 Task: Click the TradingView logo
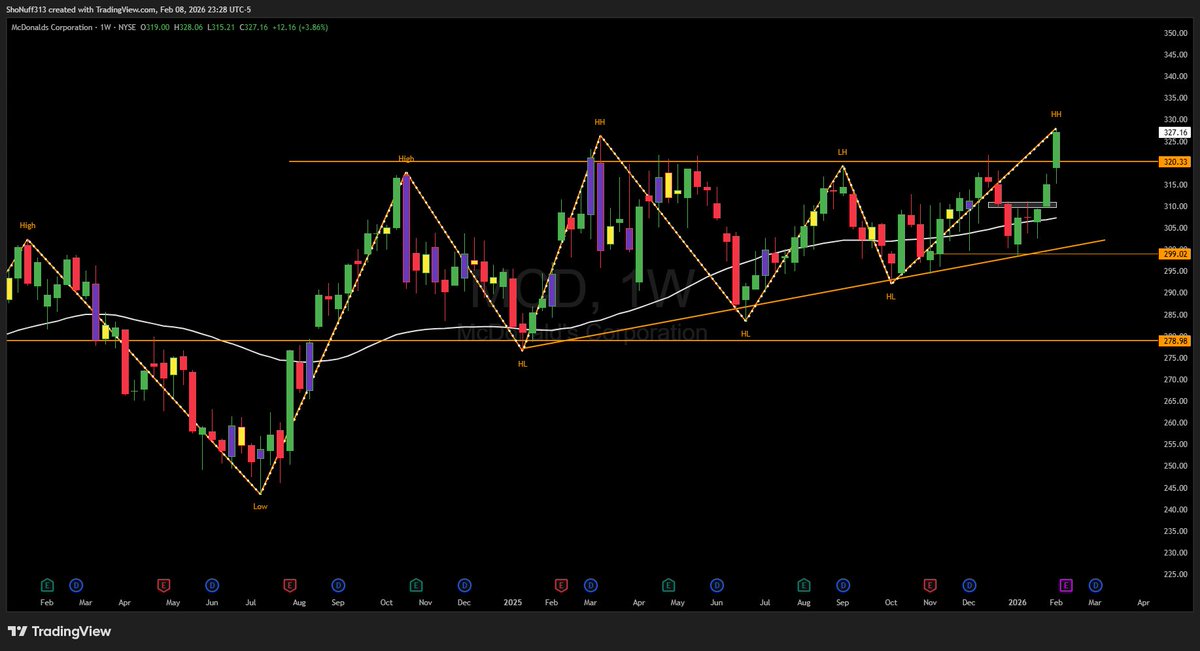pos(59,631)
